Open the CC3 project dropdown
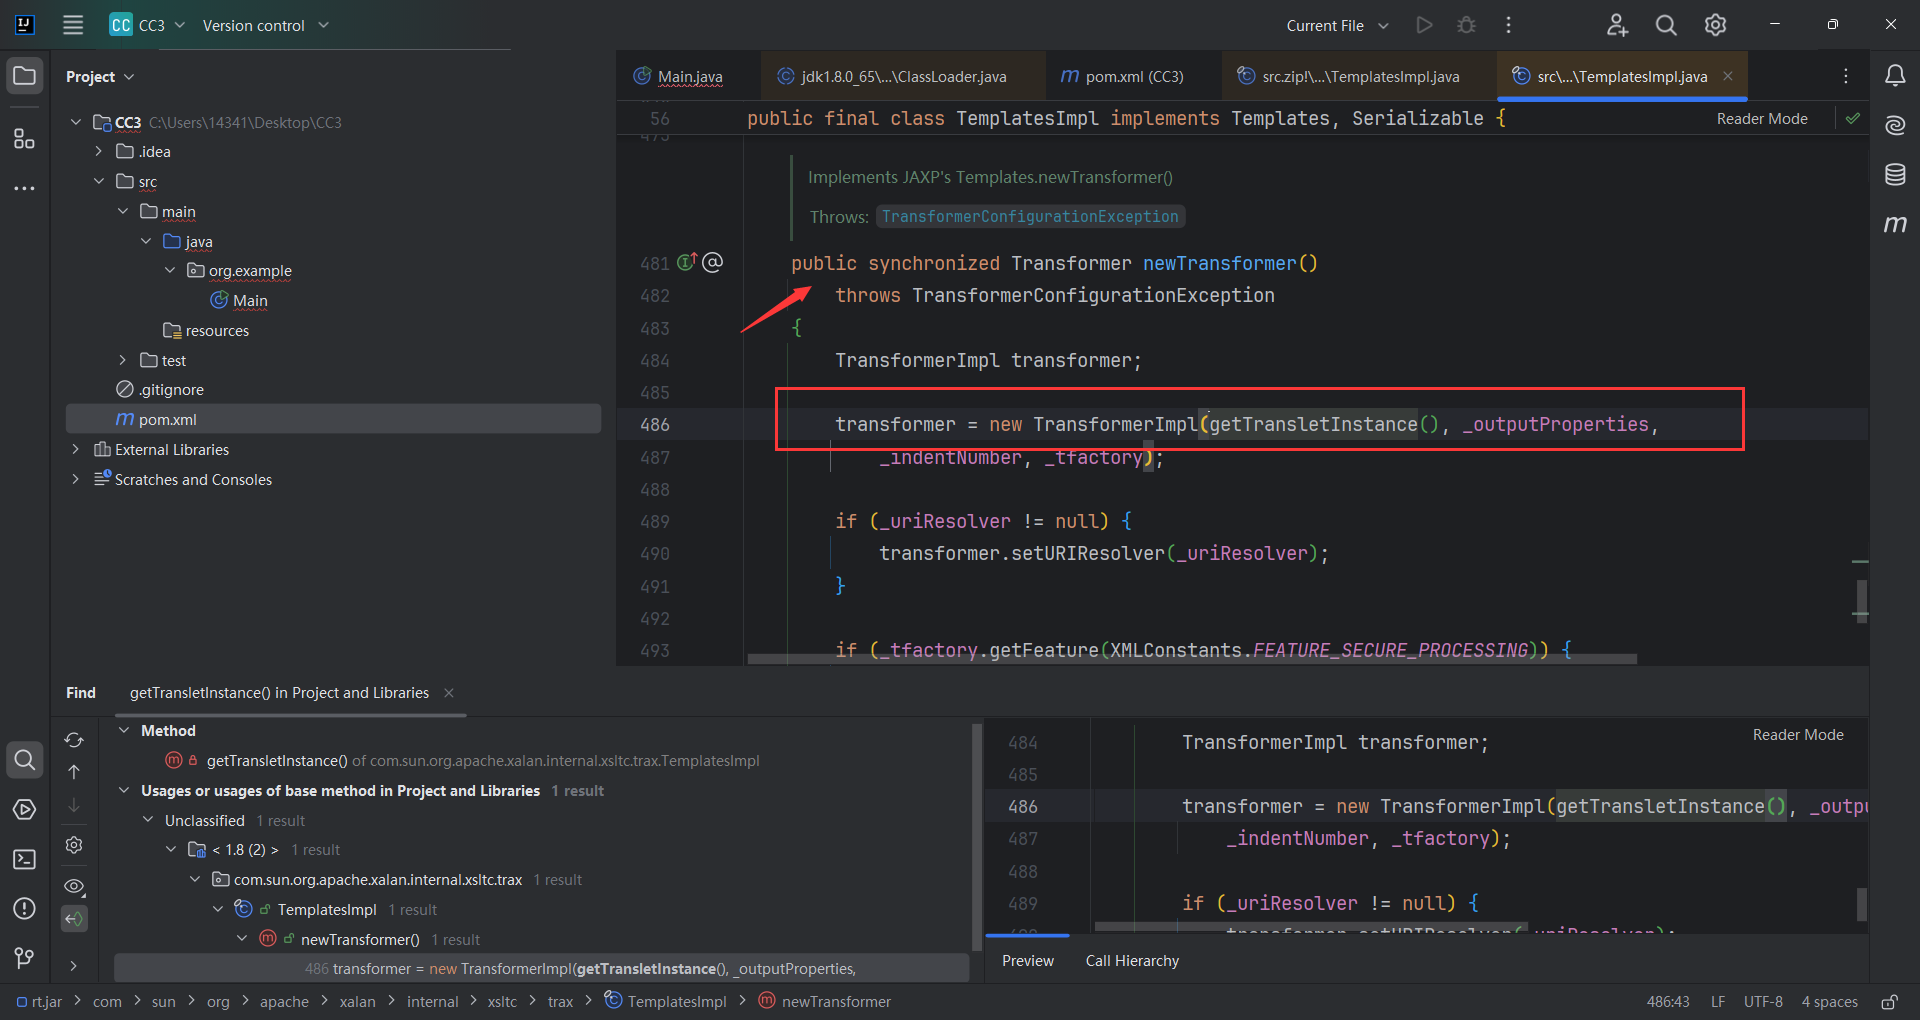 pyautogui.click(x=148, y=25)
